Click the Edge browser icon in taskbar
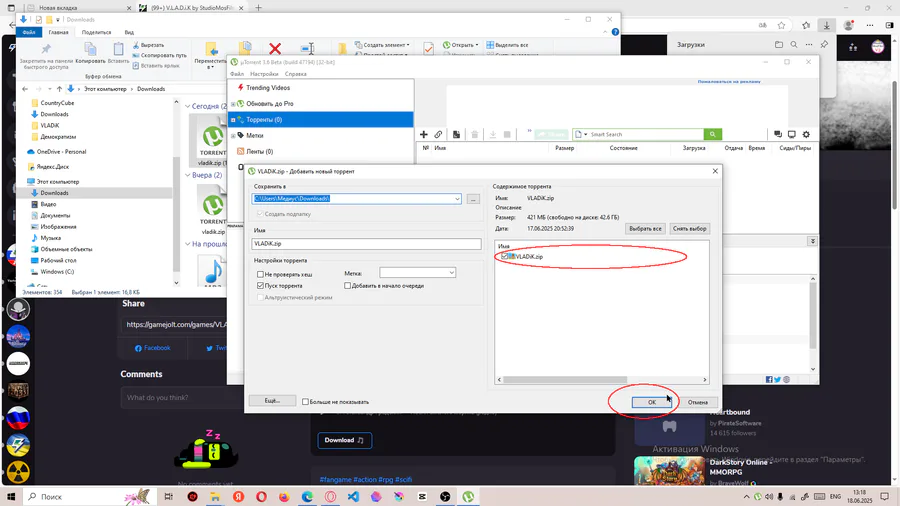 307,497
